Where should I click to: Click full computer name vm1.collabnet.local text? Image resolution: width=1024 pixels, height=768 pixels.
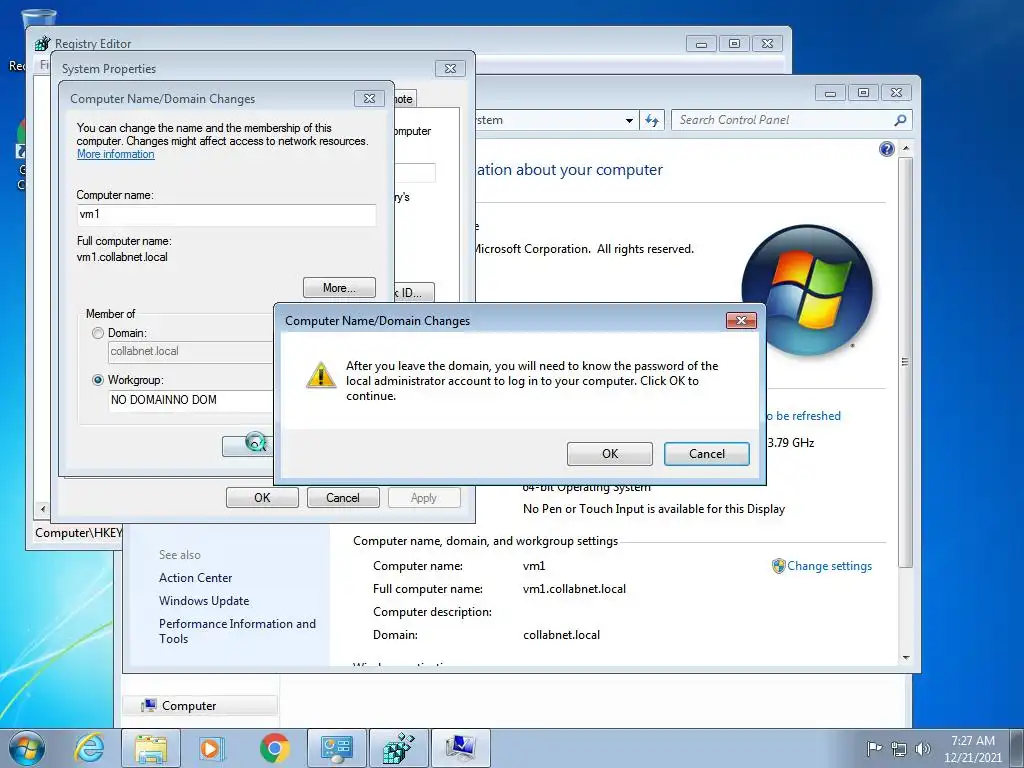(574, 589)
